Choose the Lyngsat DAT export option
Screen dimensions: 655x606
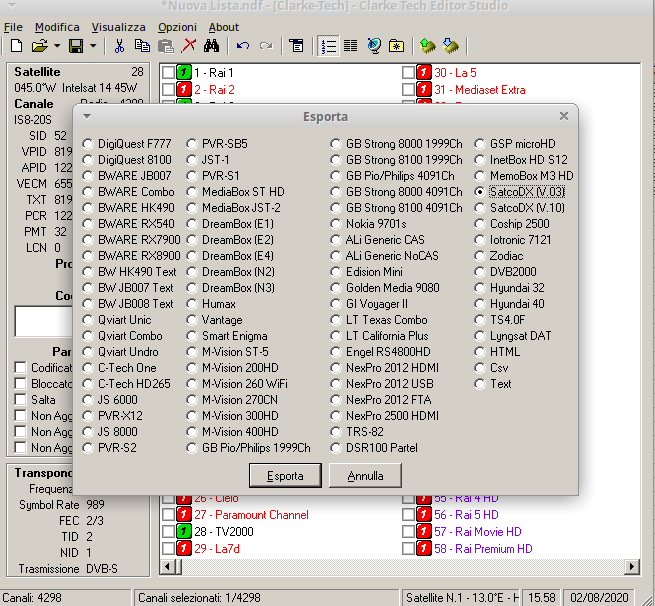[480, 336]
